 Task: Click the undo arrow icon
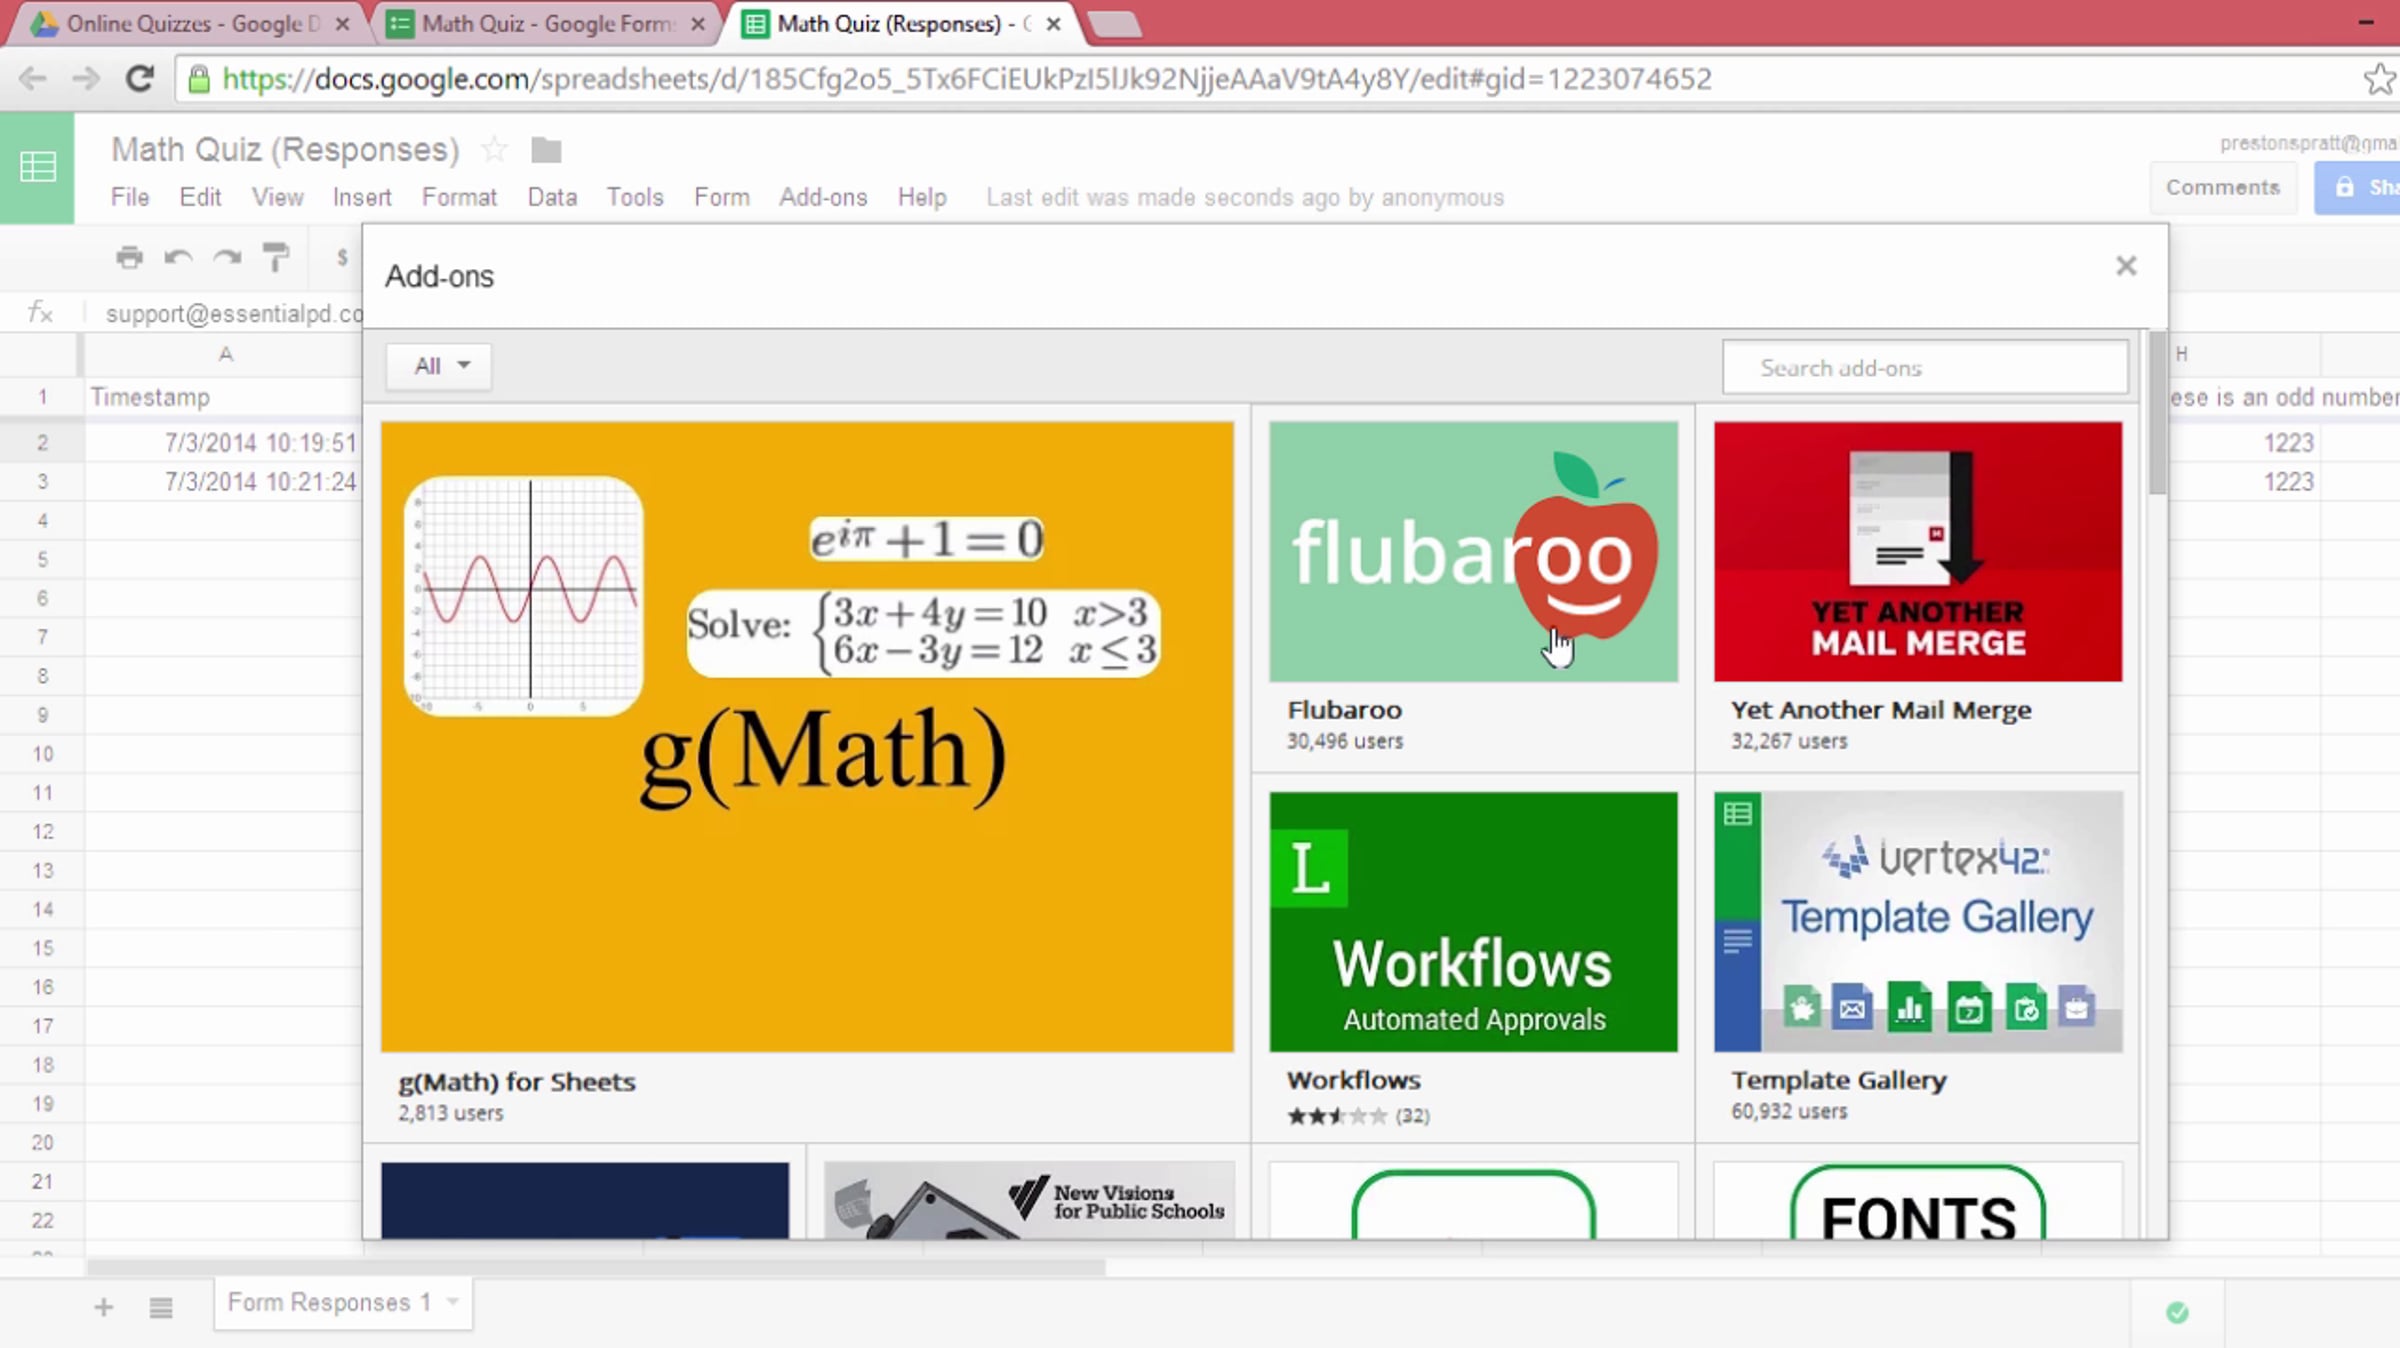tap(178, 257)
